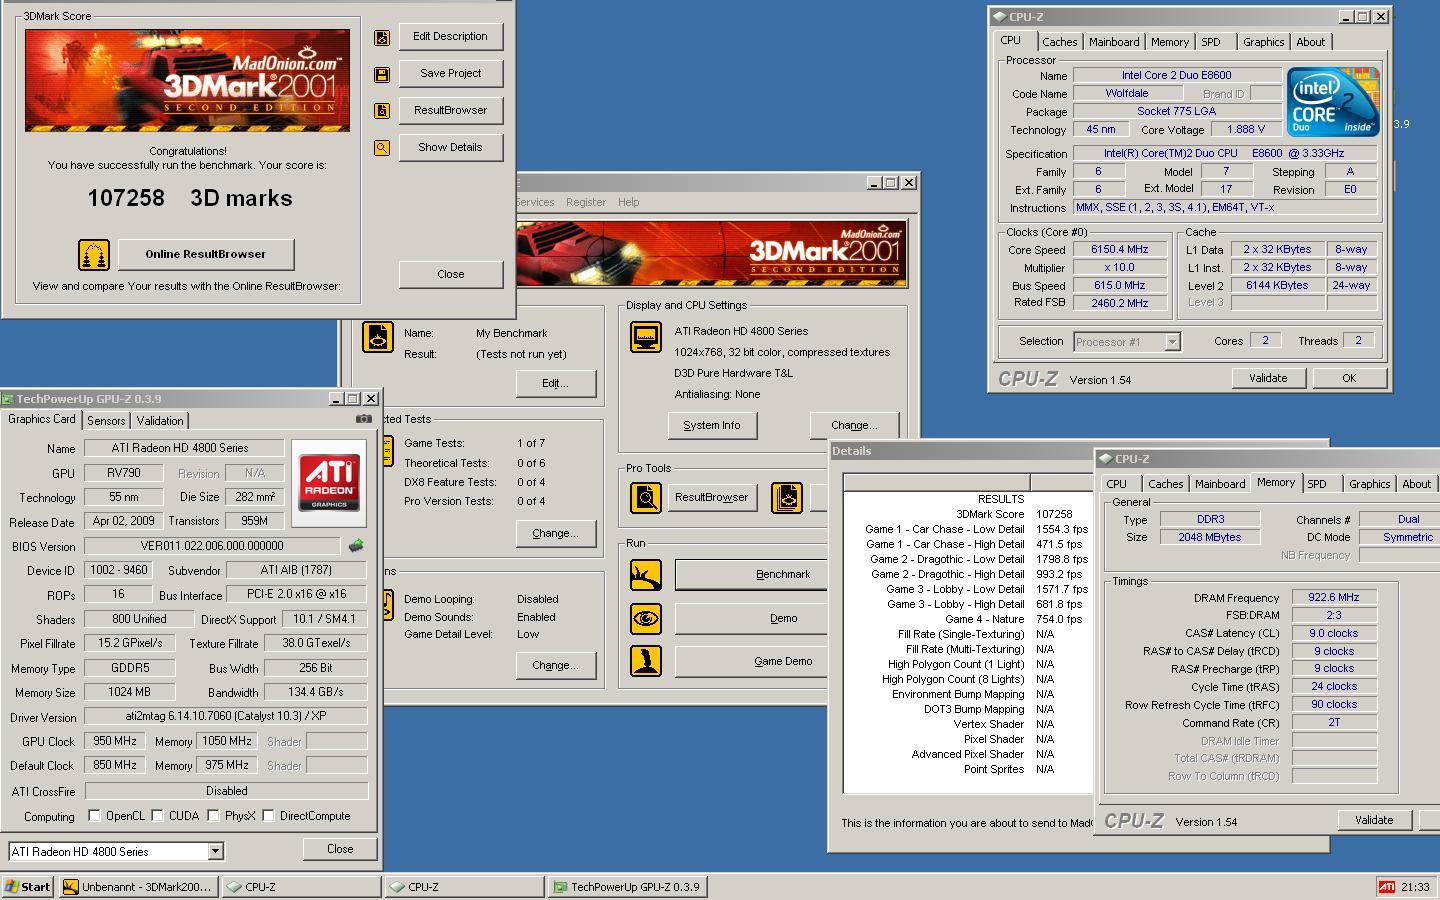Click OK in the top CPU-Z window

tap(1349, 378)
